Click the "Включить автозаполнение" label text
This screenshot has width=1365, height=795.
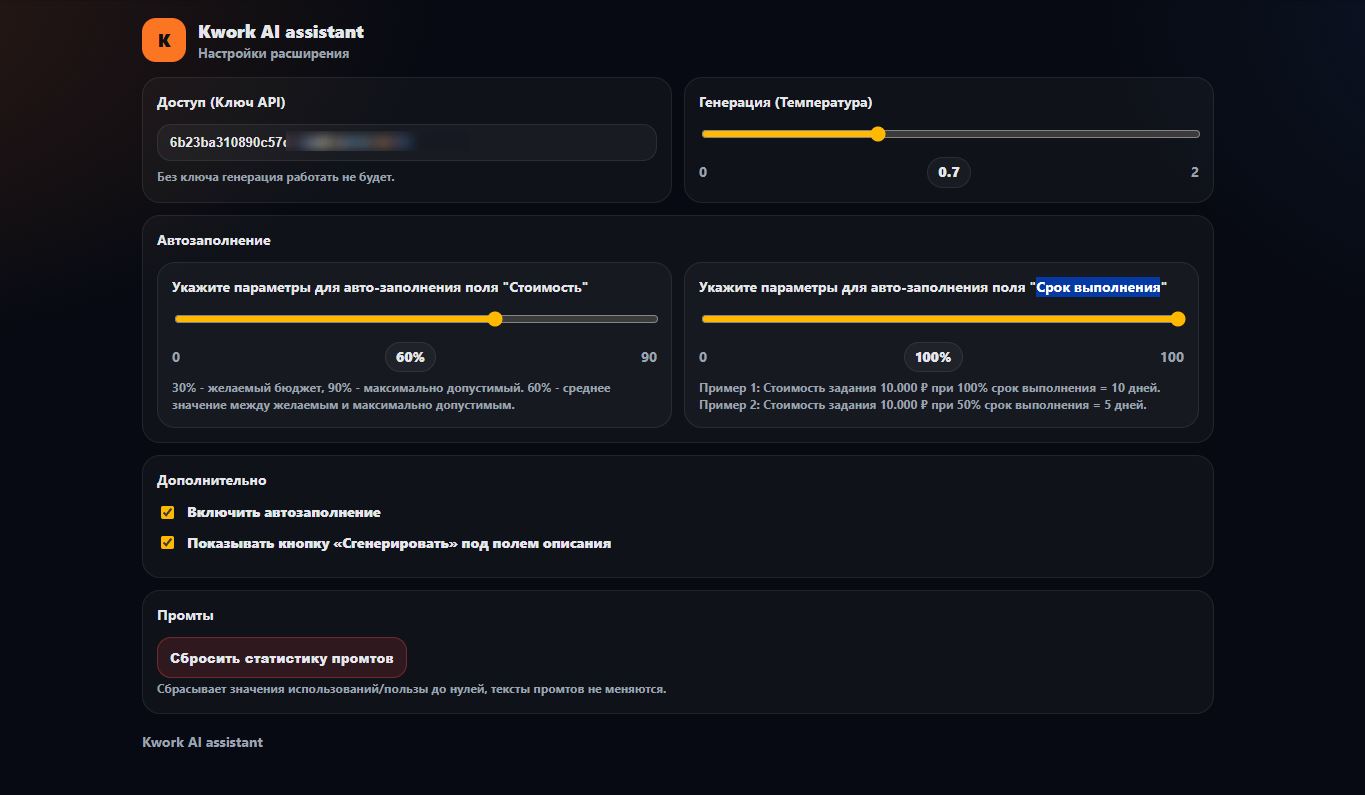284,512
